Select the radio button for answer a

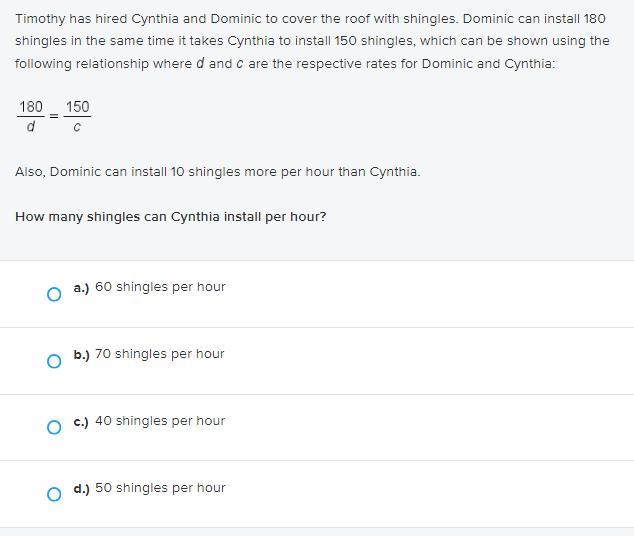click(x=54, y=294)
